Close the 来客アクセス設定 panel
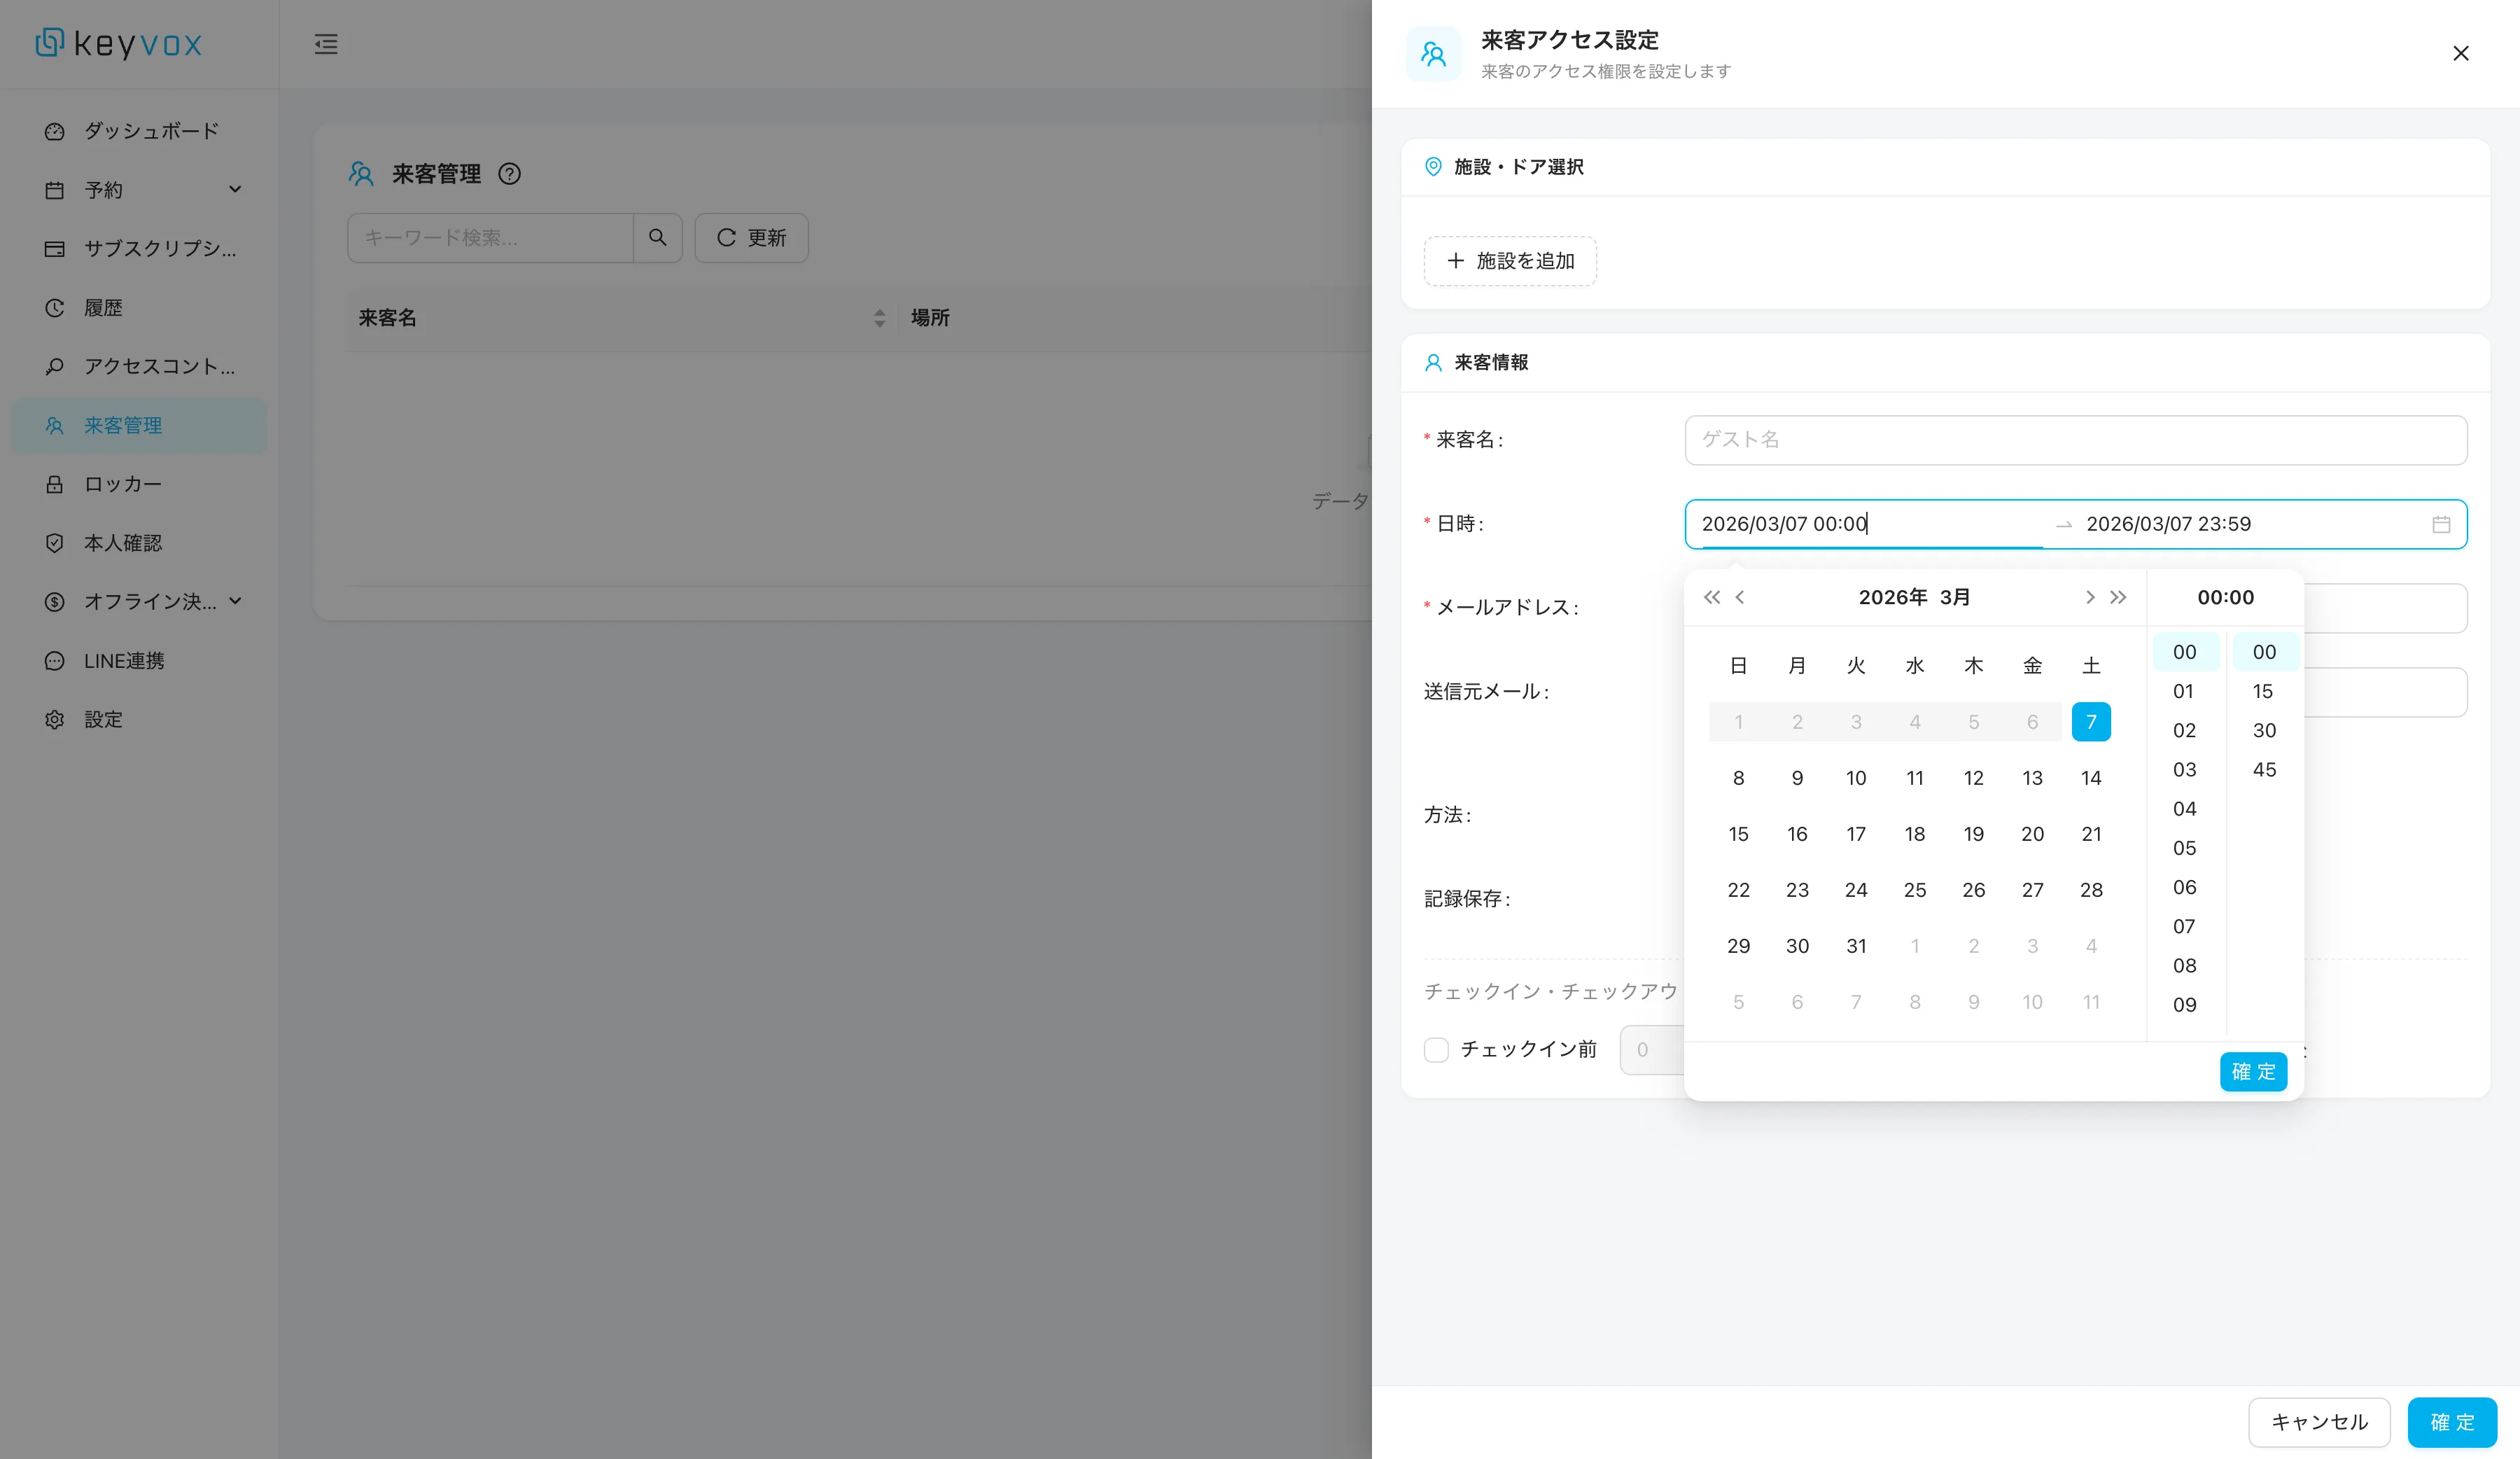 click(x=2461, y=53)
